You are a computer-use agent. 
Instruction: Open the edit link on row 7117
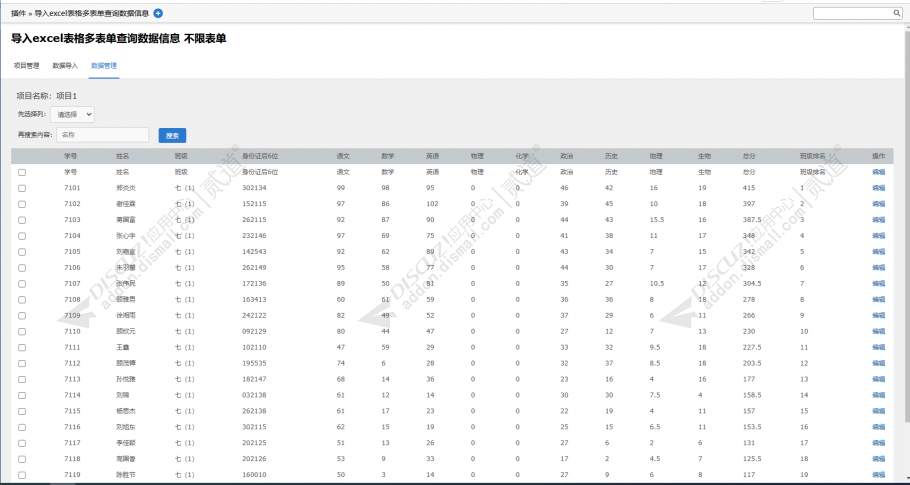(x=879, y=443)
